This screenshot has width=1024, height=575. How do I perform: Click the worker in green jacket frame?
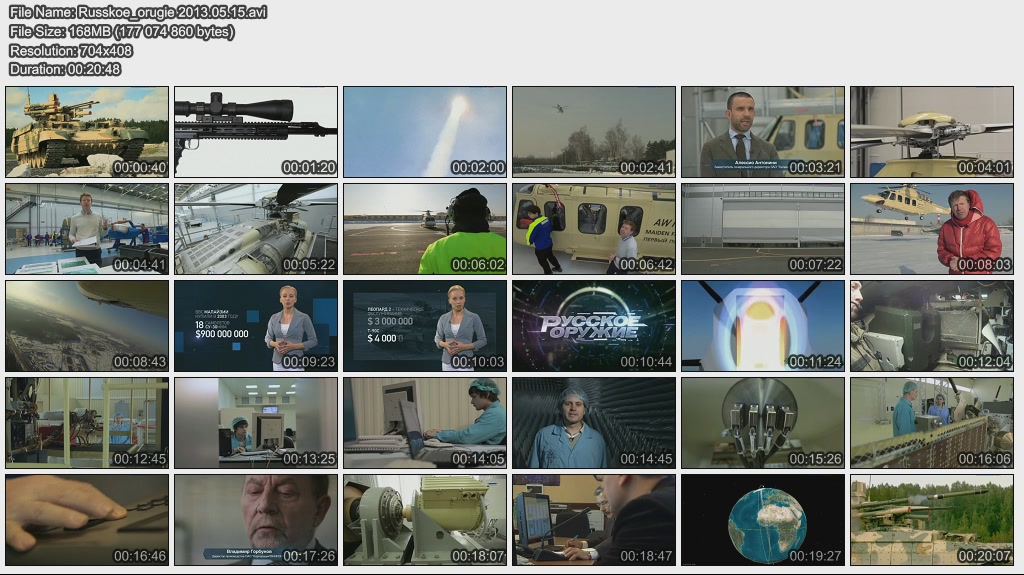coord(425,229)
